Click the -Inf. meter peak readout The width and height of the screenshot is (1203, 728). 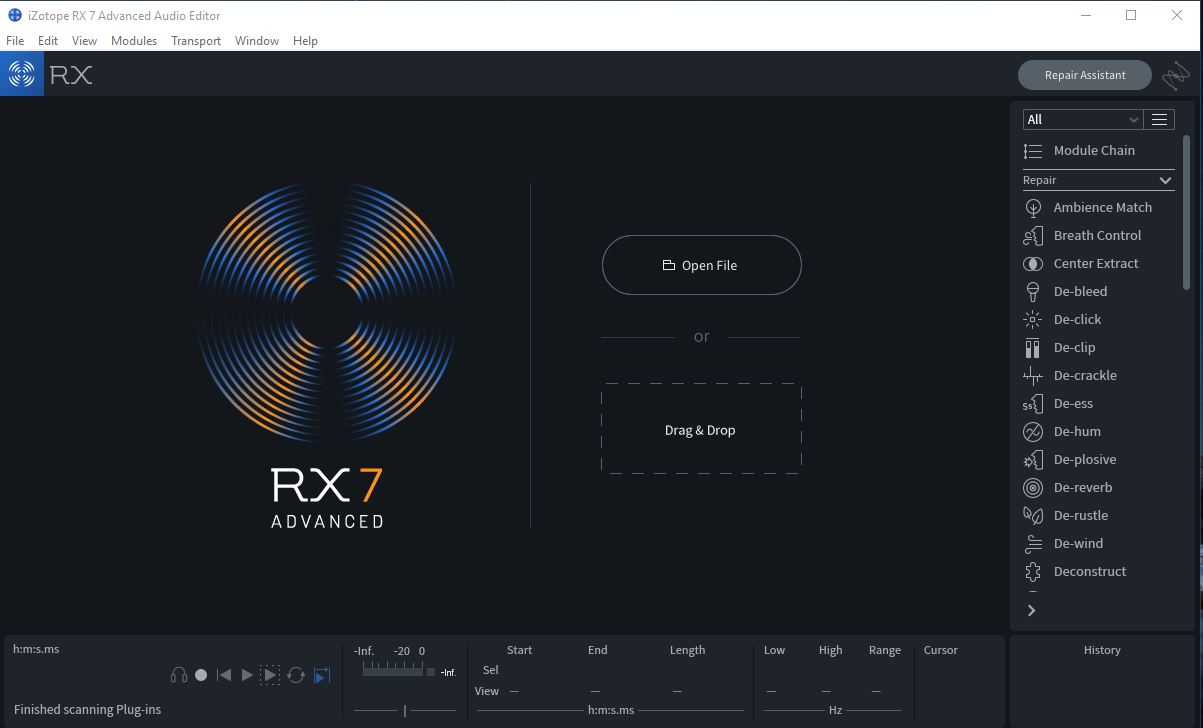[x=449, y=672]
